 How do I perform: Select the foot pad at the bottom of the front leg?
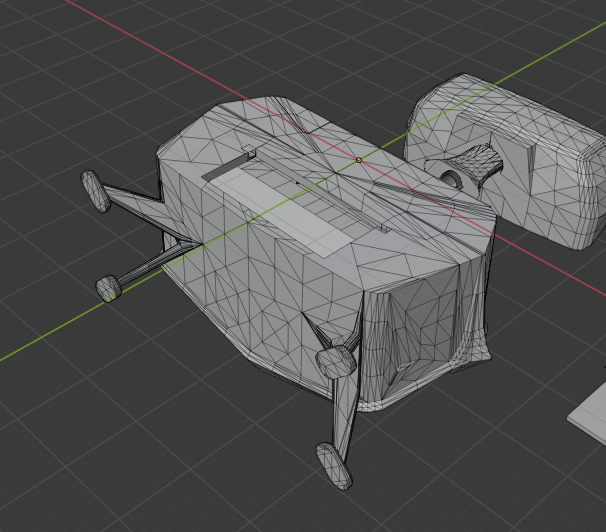pos(334,467)
